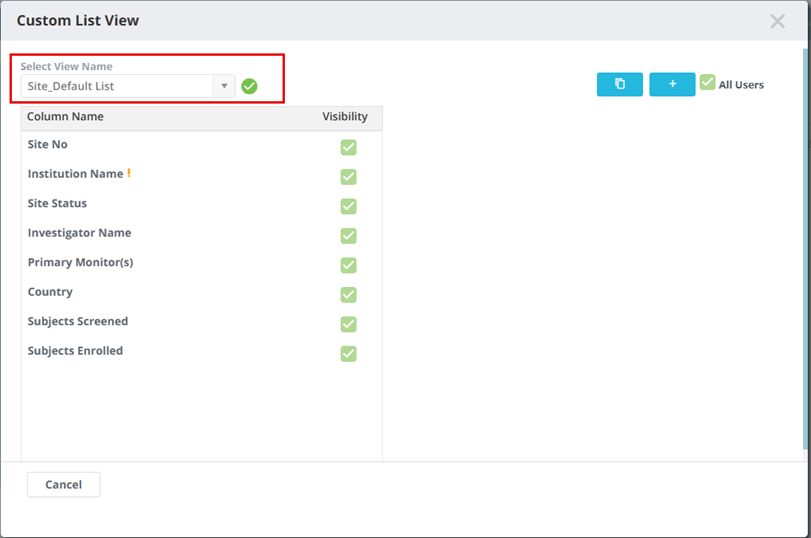This screenshot has width=811, height=538.
Task: Hide the Country column
Action: [x=348, y=295]
